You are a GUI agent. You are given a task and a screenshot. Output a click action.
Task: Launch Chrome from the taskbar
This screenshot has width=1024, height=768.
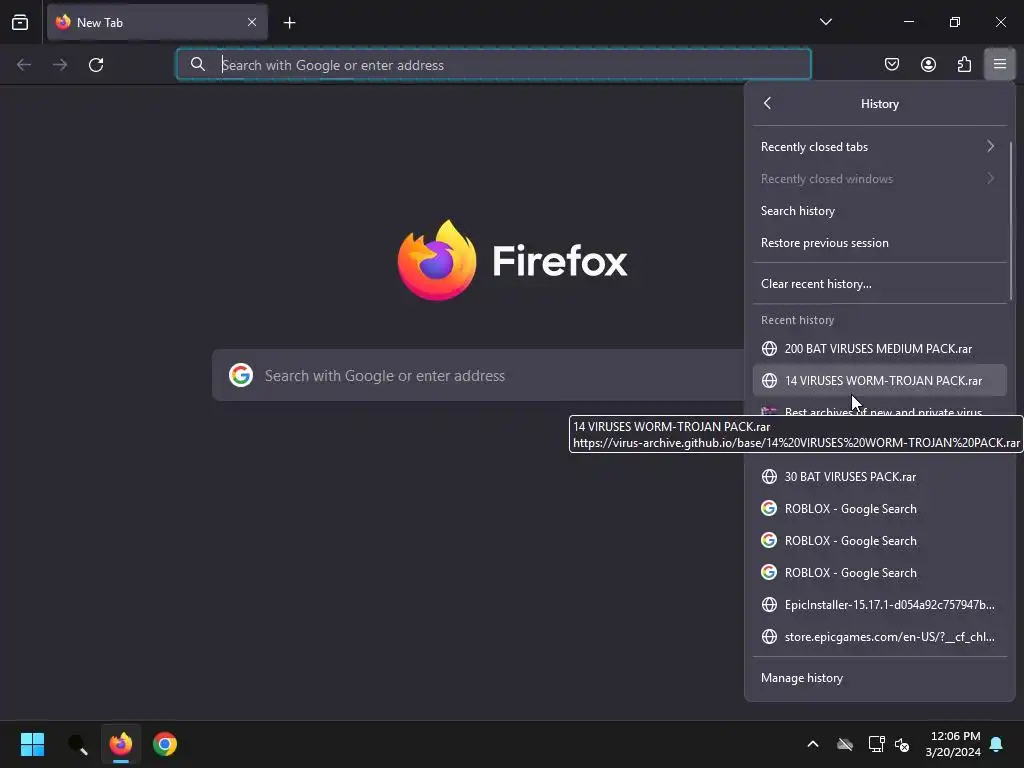pos(165,744)
